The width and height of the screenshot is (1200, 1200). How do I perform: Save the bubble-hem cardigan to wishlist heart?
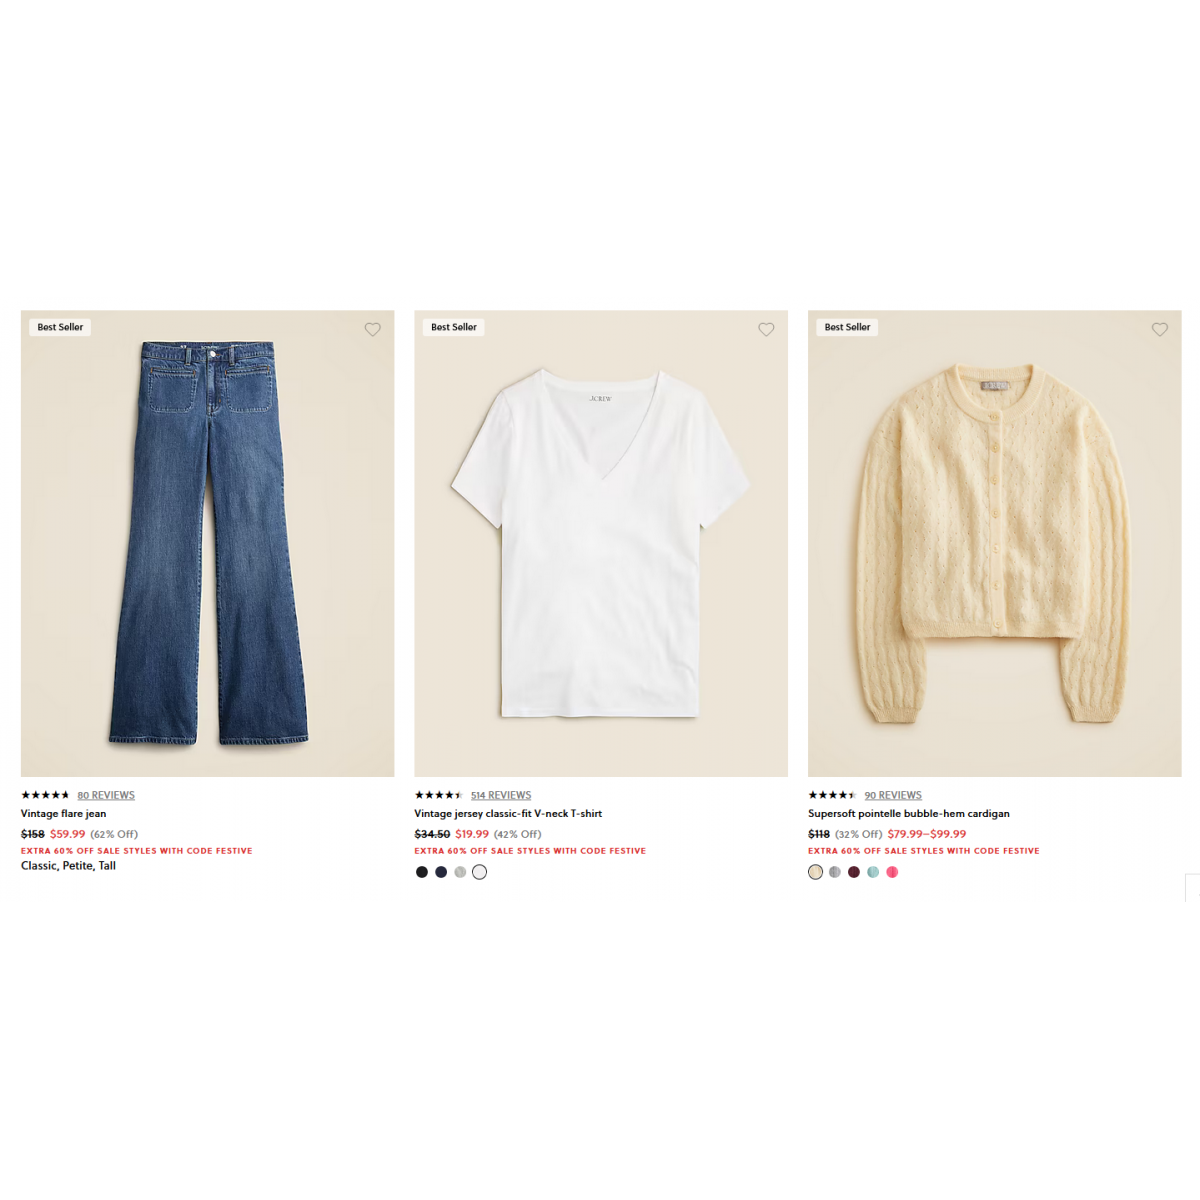[1160, 329]
